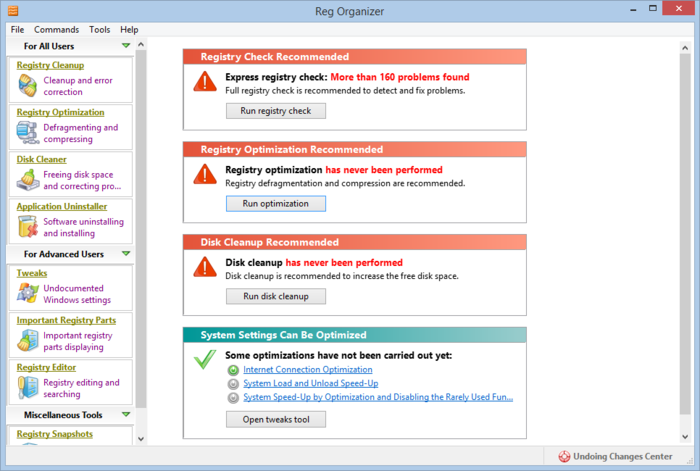Toggle the circle beside System Speed-Up by Optimization
Screen dimensions: 700x471
coord(233,398)
